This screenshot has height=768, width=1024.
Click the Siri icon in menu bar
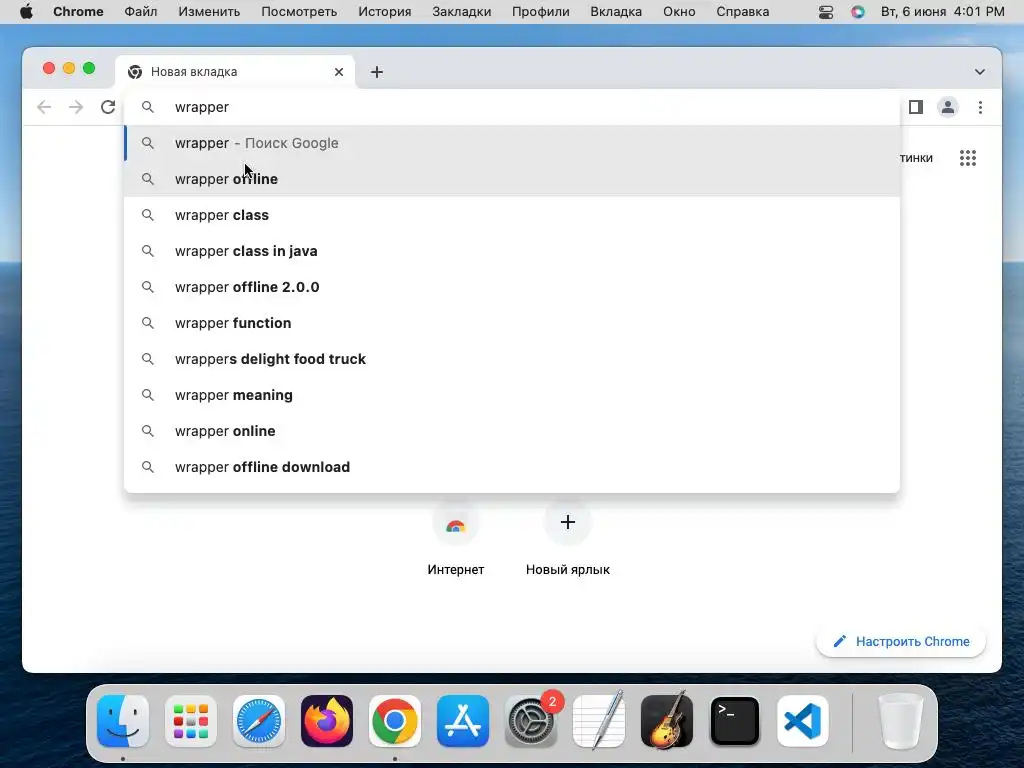pyautogui.click(x=857, y=12)
